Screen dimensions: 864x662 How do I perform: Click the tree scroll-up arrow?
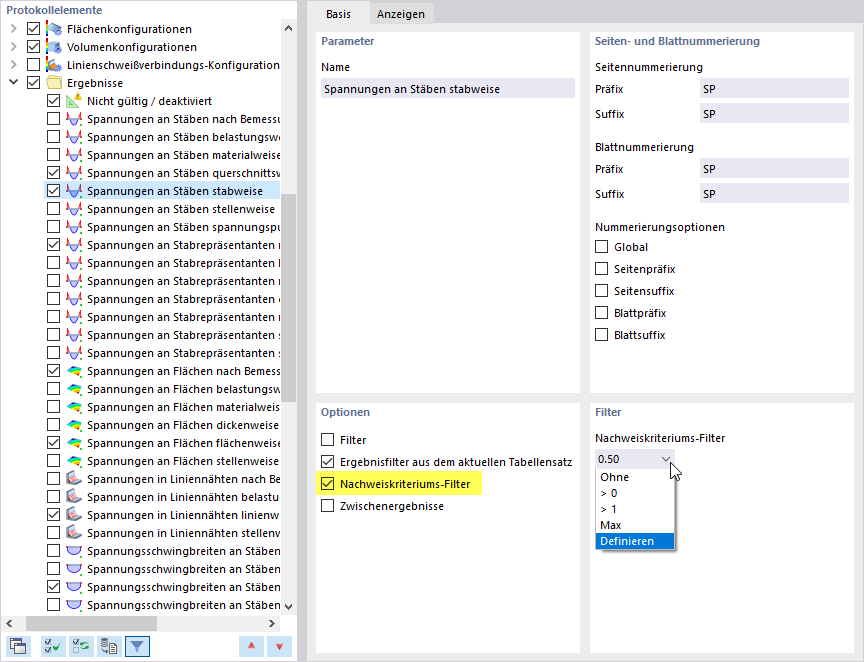click(x=288, y=28)
